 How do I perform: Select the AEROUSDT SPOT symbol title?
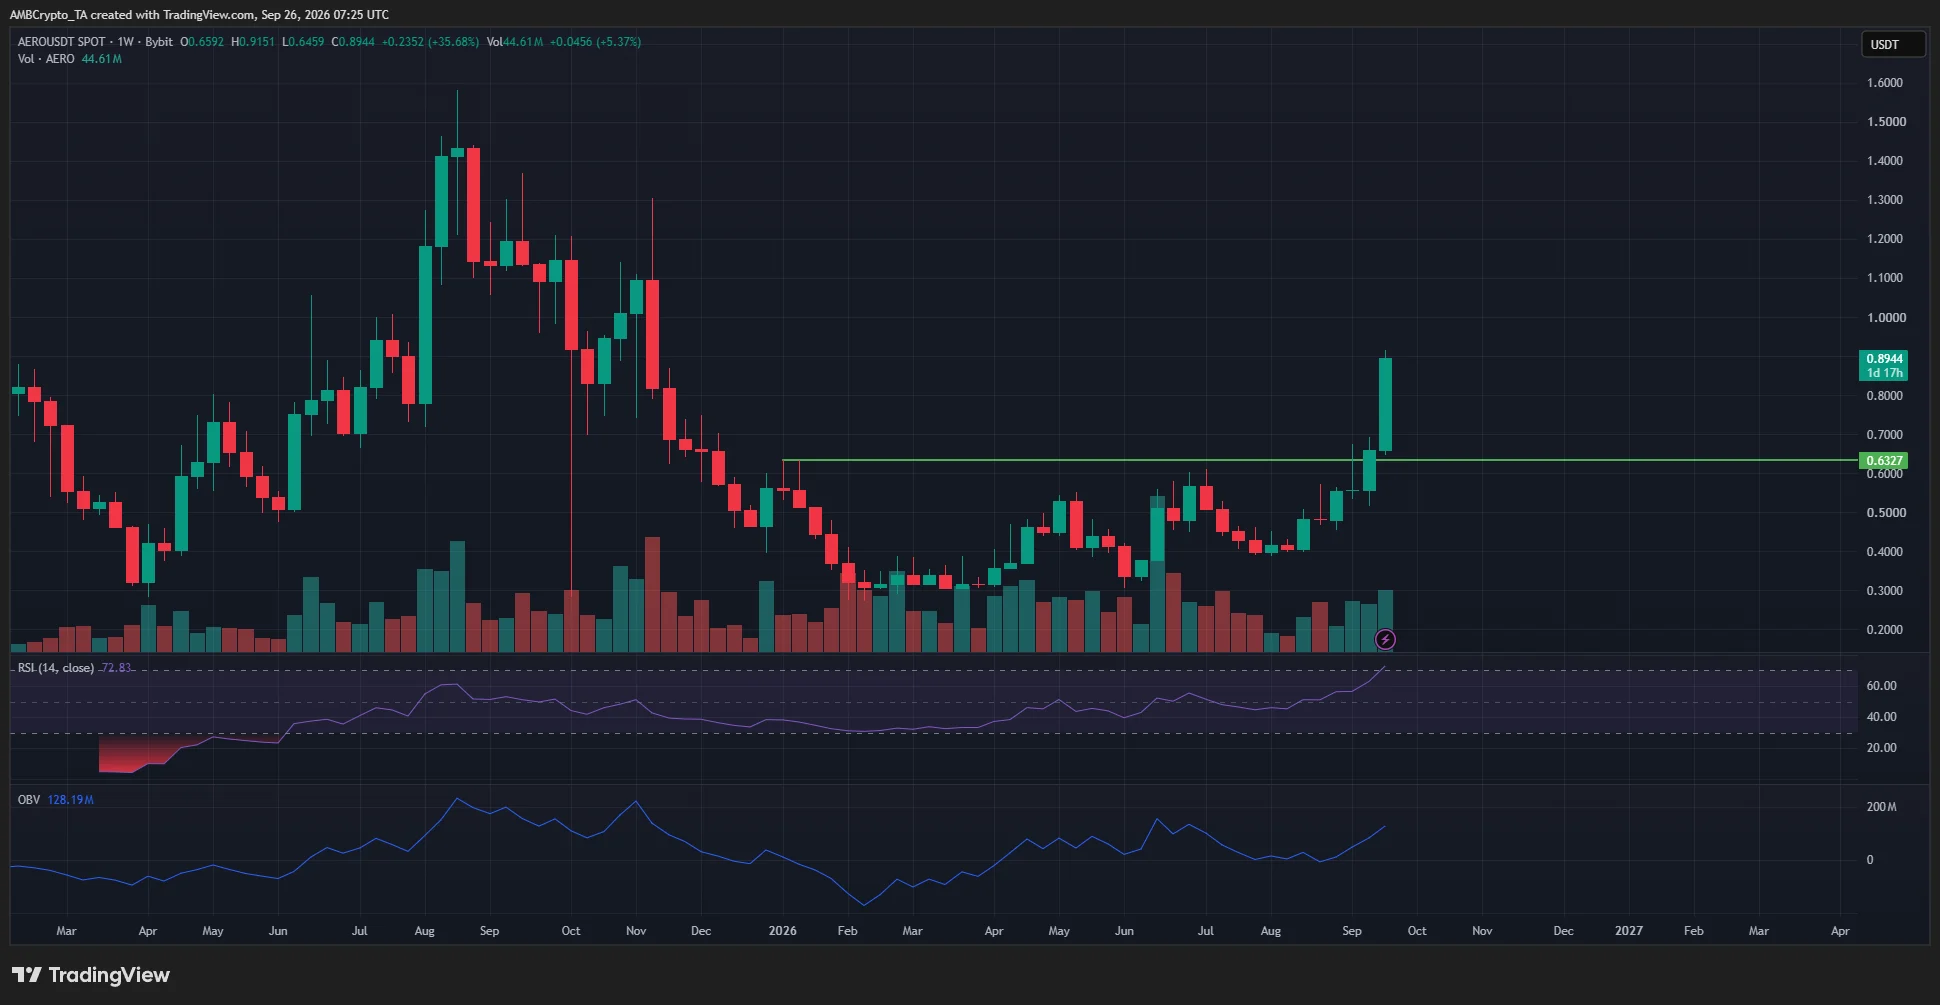coord(62,42)
